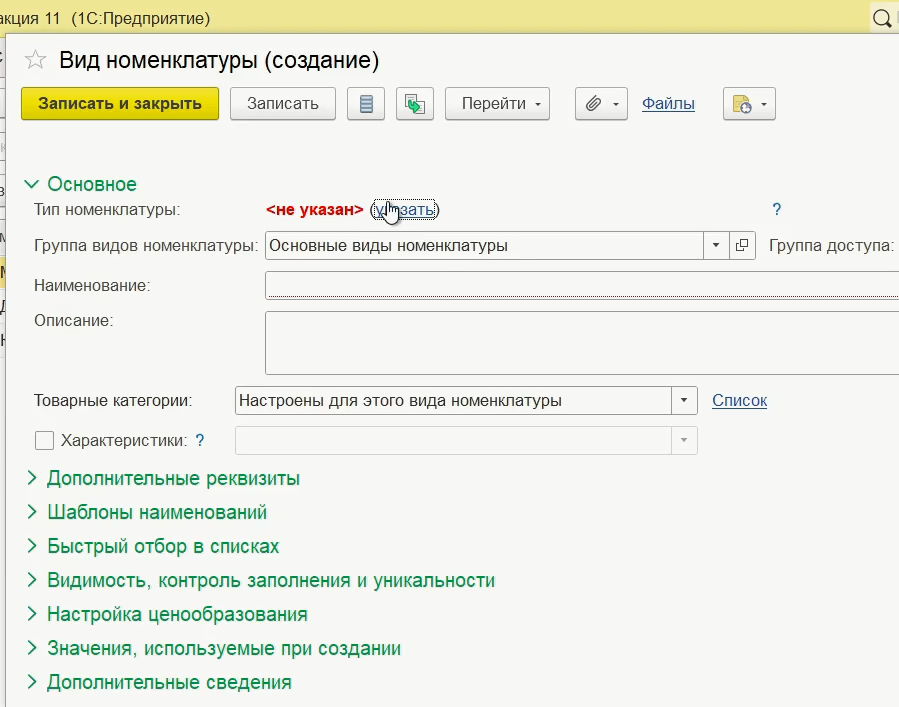Screen dimensions: 899x707
Task: Open the create-based-on document icon dropdown
Action: pyautogui.click(x=749, y=104)
